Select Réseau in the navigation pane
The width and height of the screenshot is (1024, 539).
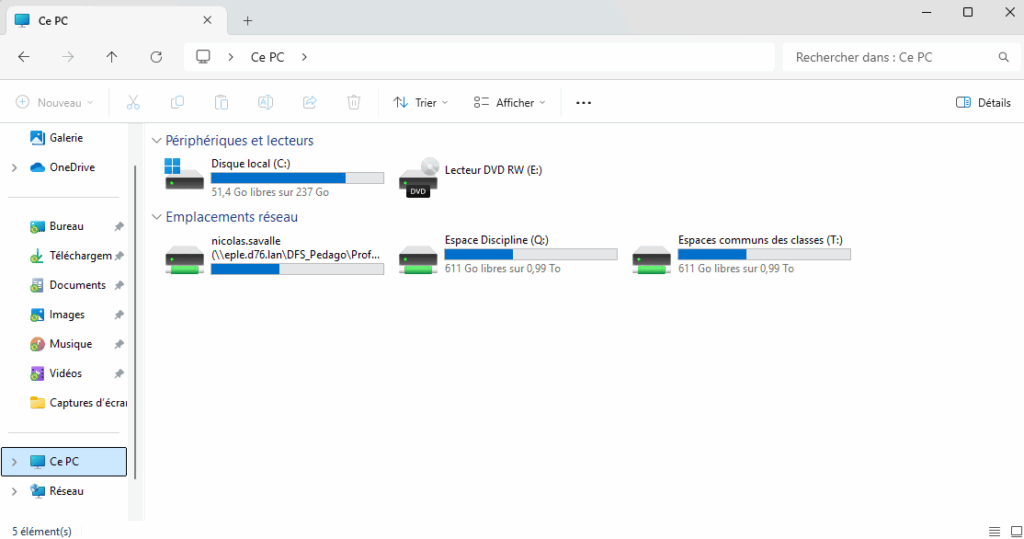(66, 491)
